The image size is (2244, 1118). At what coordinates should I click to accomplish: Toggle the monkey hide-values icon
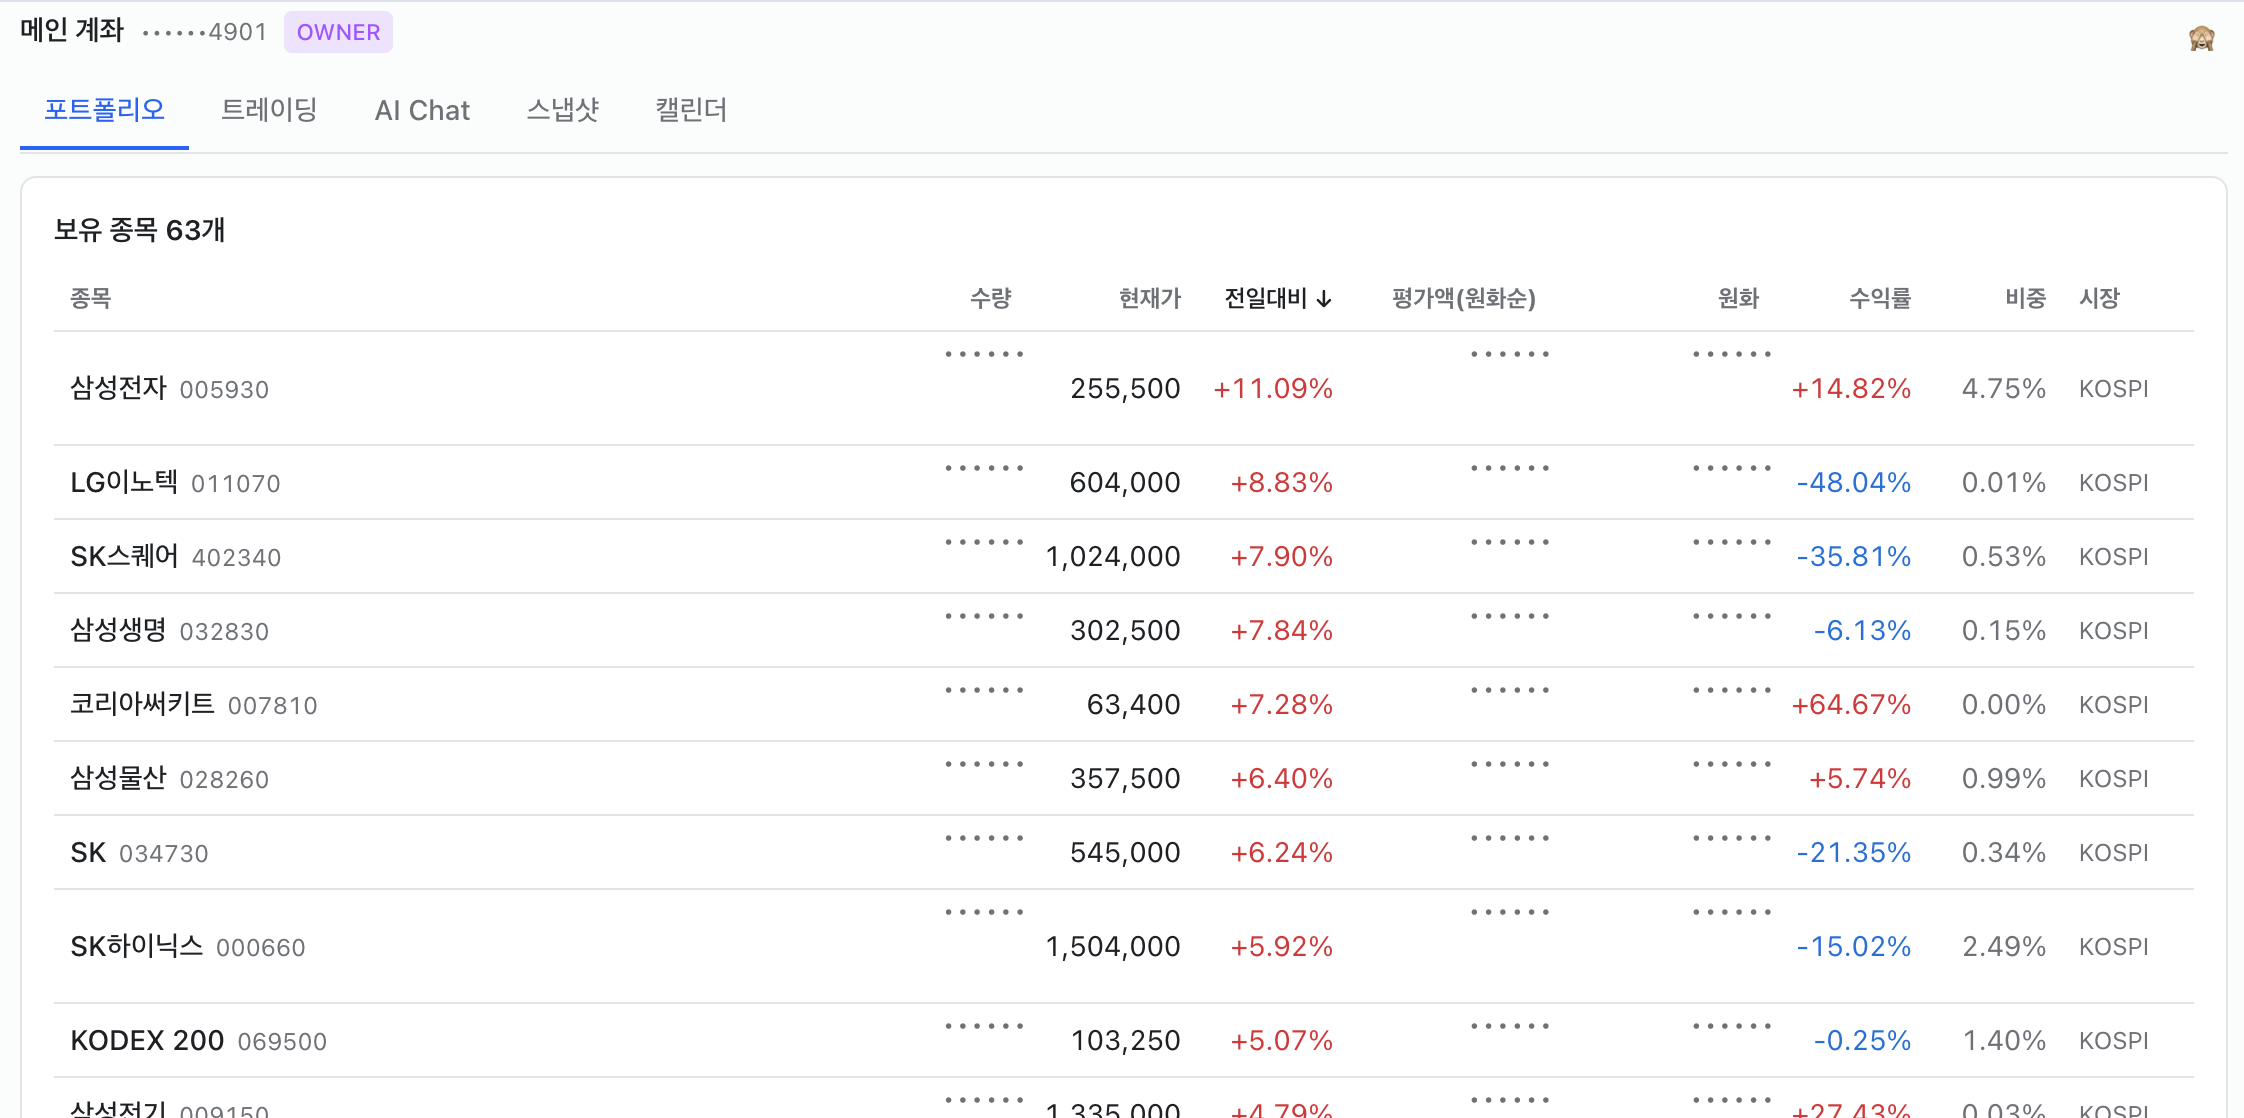2201,39
